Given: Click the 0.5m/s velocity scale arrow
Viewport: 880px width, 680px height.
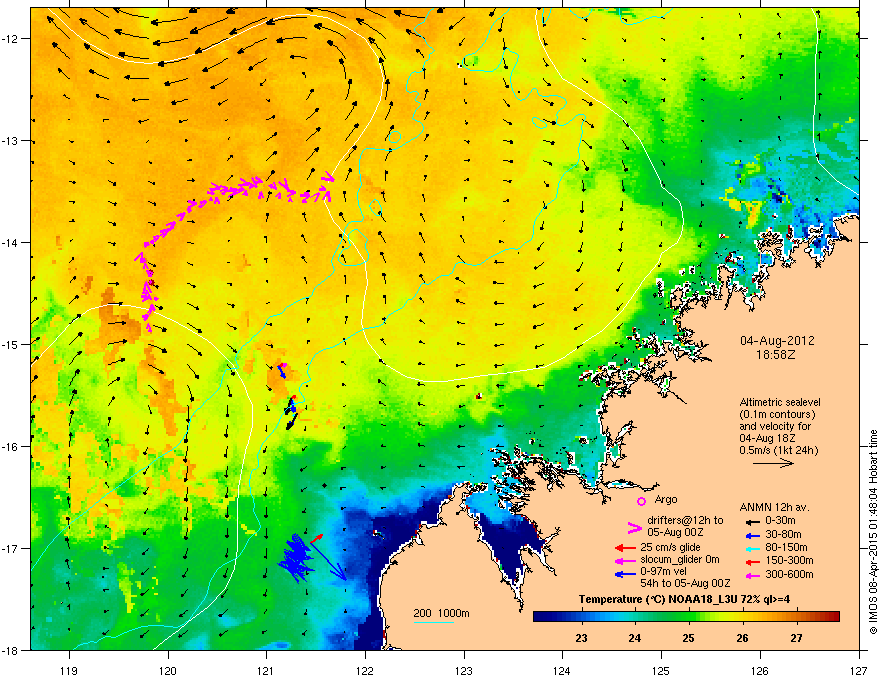Looking at the screenshot, I should click(773, 463).
